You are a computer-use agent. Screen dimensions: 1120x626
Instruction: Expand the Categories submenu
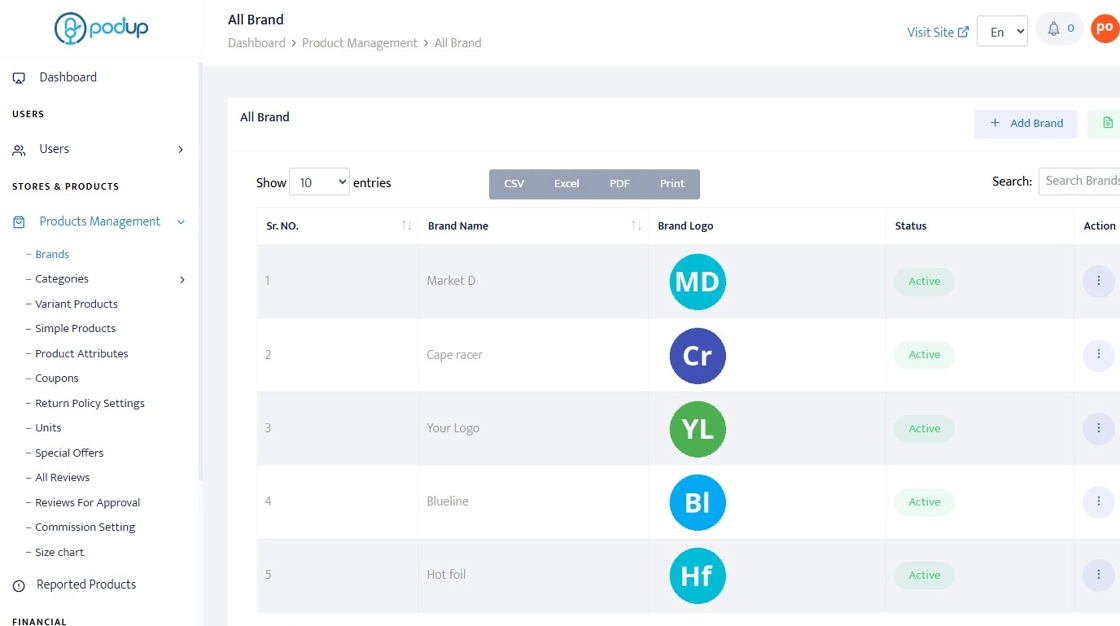(182, 280)
